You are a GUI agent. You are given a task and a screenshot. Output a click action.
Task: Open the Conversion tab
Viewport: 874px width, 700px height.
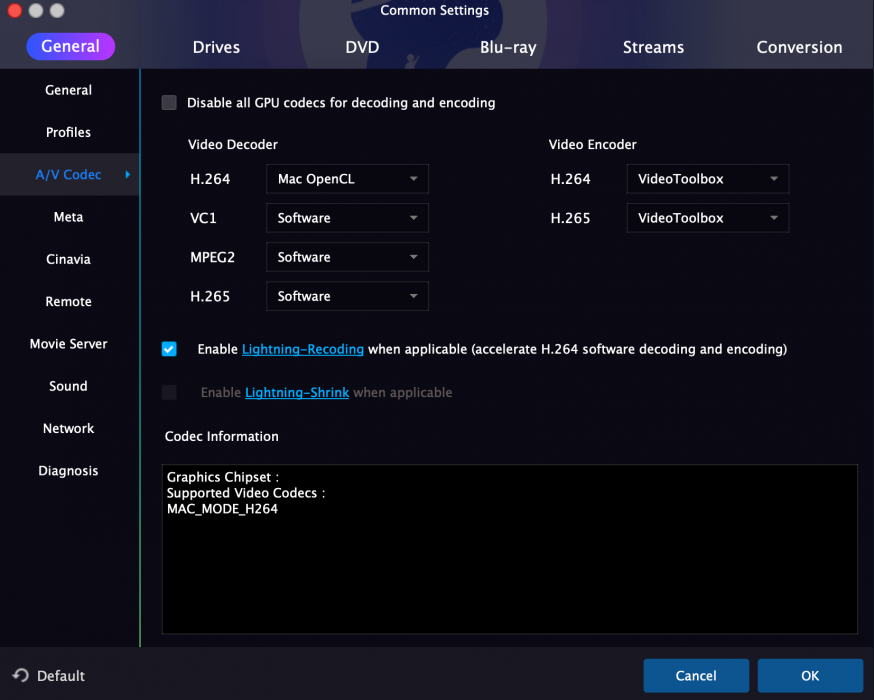(799, 47)
